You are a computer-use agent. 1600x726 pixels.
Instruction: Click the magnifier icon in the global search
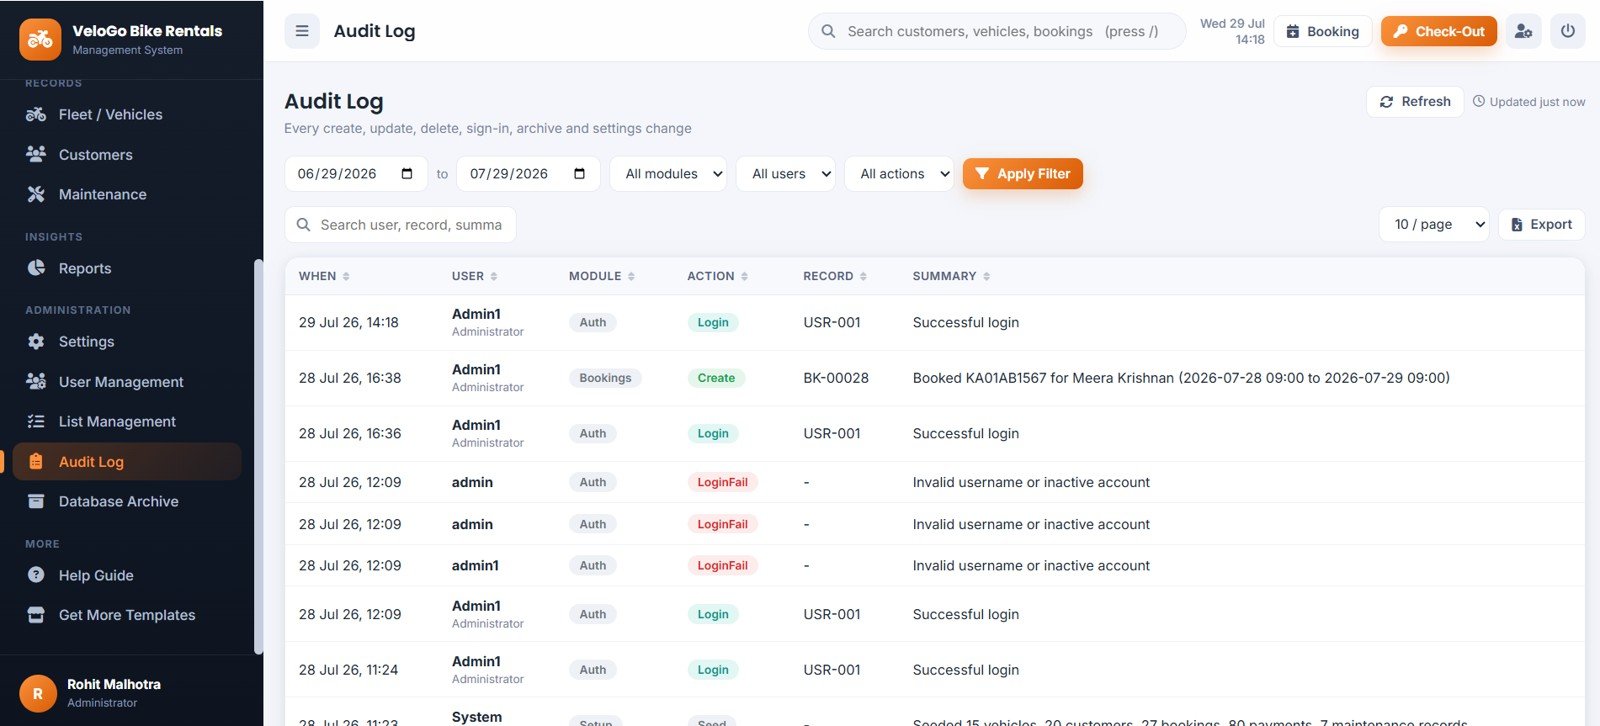[x=828, y=31]
